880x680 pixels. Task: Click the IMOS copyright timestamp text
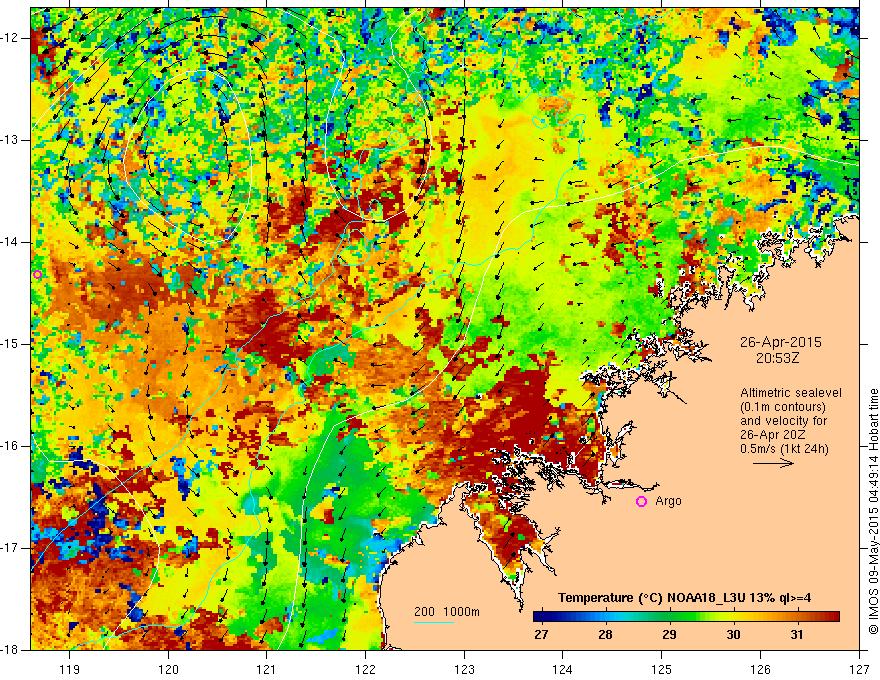point(874,511)
